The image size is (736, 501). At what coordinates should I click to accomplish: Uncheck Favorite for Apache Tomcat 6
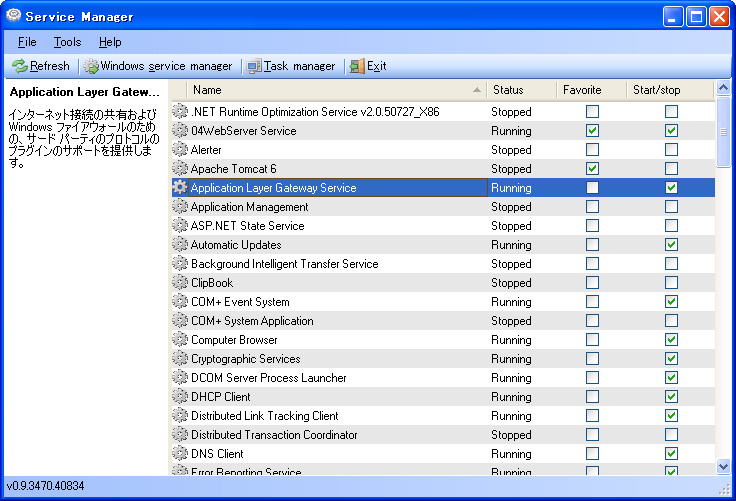[x=592, y=168]
